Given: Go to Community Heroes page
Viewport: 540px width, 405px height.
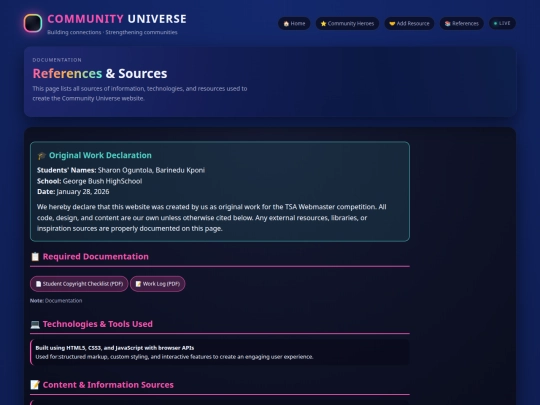Looking at the screenshot, I should click(347, 23).
